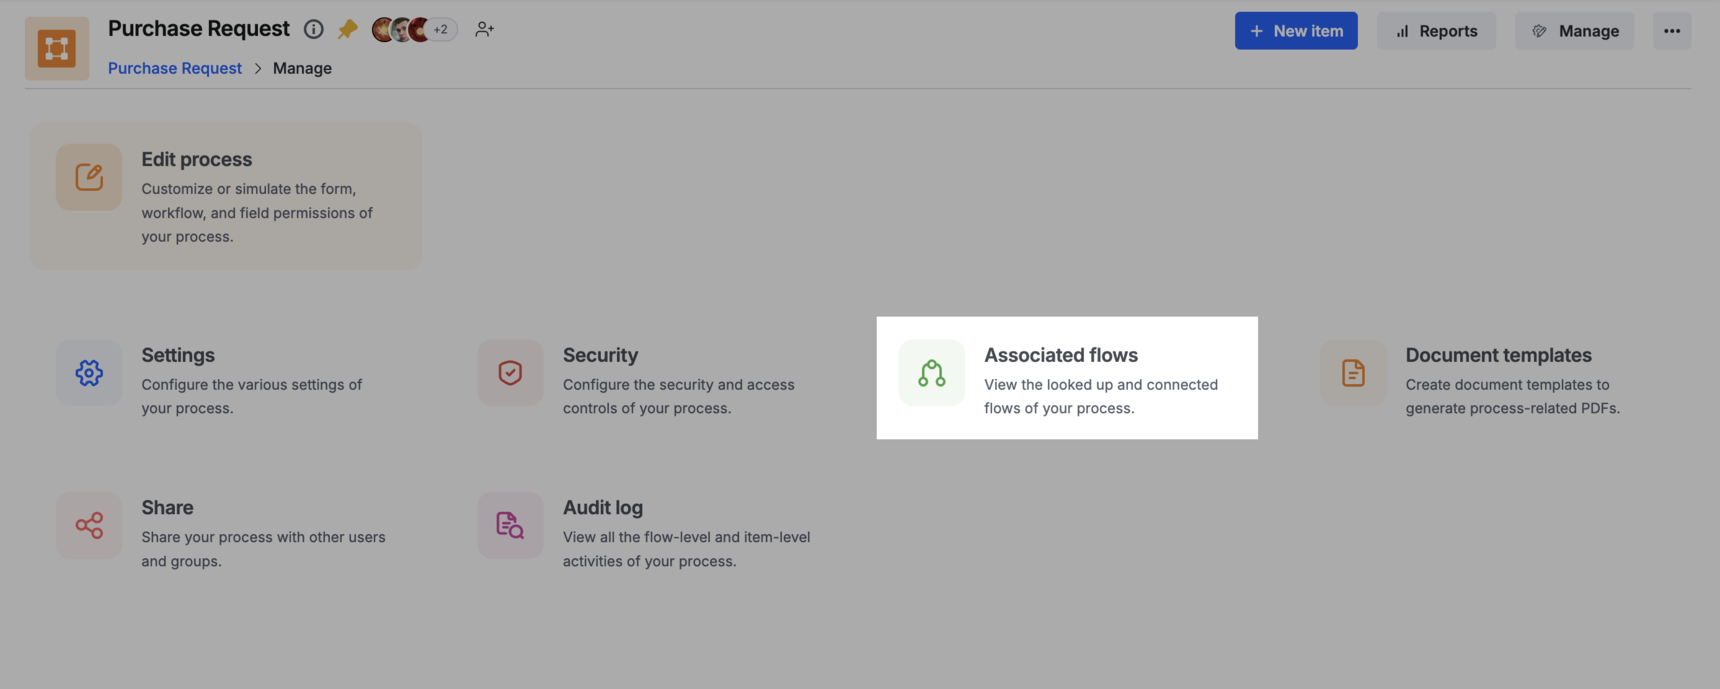The height and width of the screenshot is (689, 1720).
Task: Click the Document templates file icon
Action: (x=1353, y=373)
